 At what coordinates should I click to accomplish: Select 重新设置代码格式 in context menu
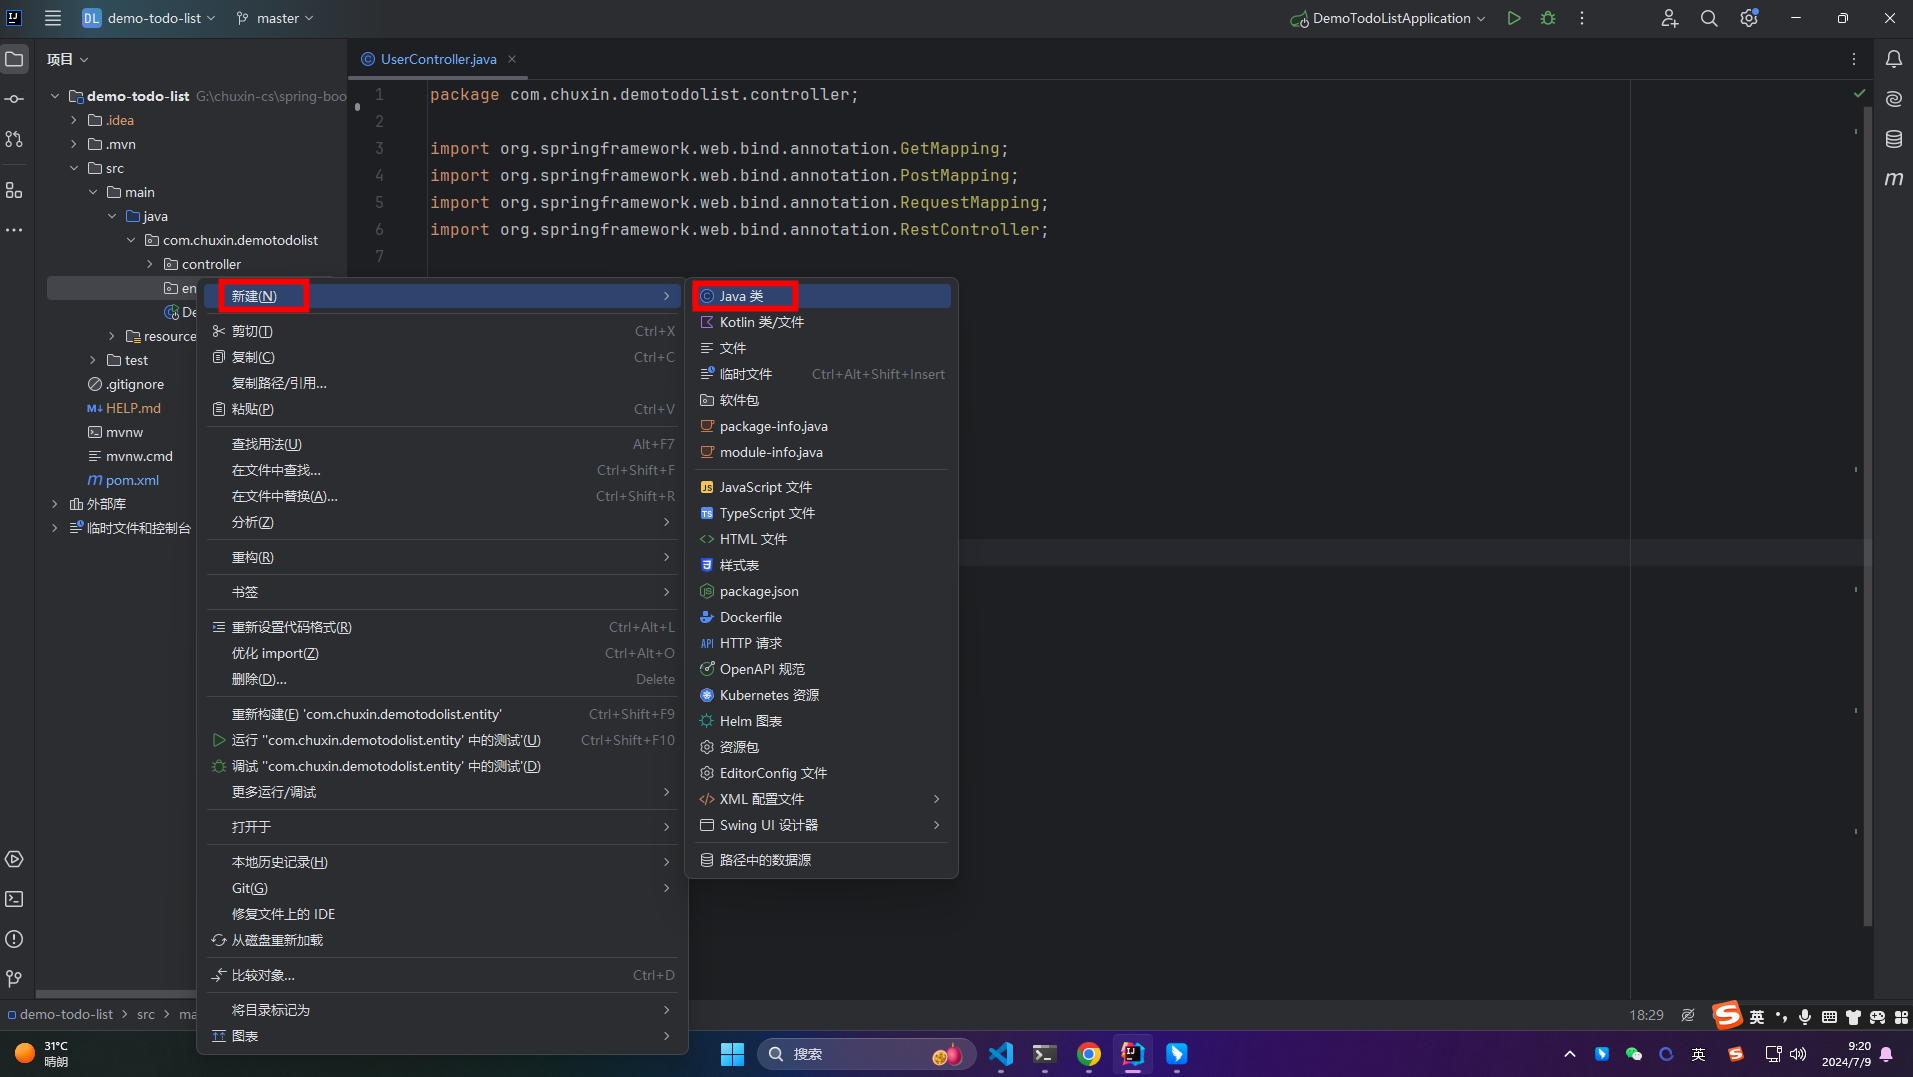pos(443,627)
